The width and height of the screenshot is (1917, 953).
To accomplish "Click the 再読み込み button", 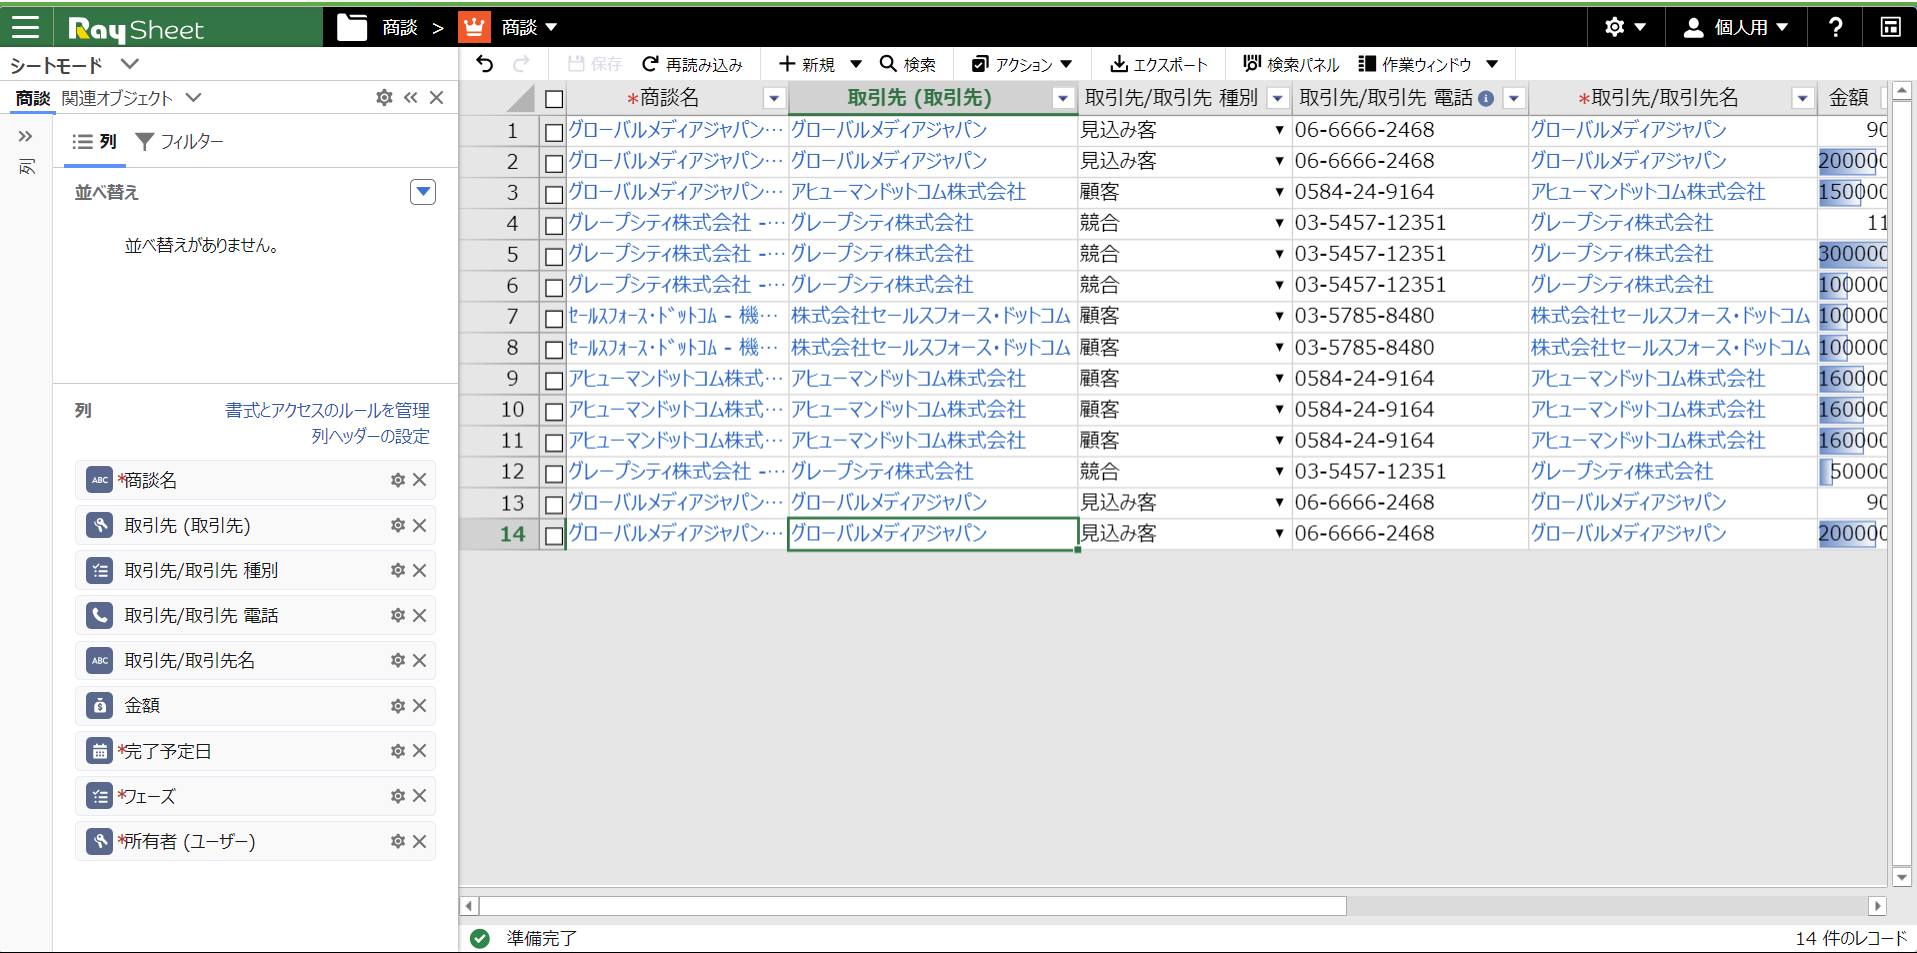I will point(692,64).
